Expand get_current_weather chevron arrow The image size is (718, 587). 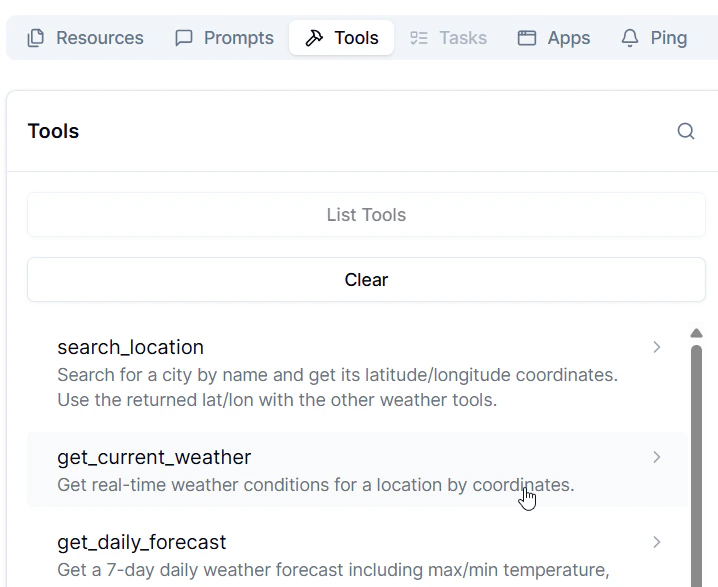tap(657, 457)
